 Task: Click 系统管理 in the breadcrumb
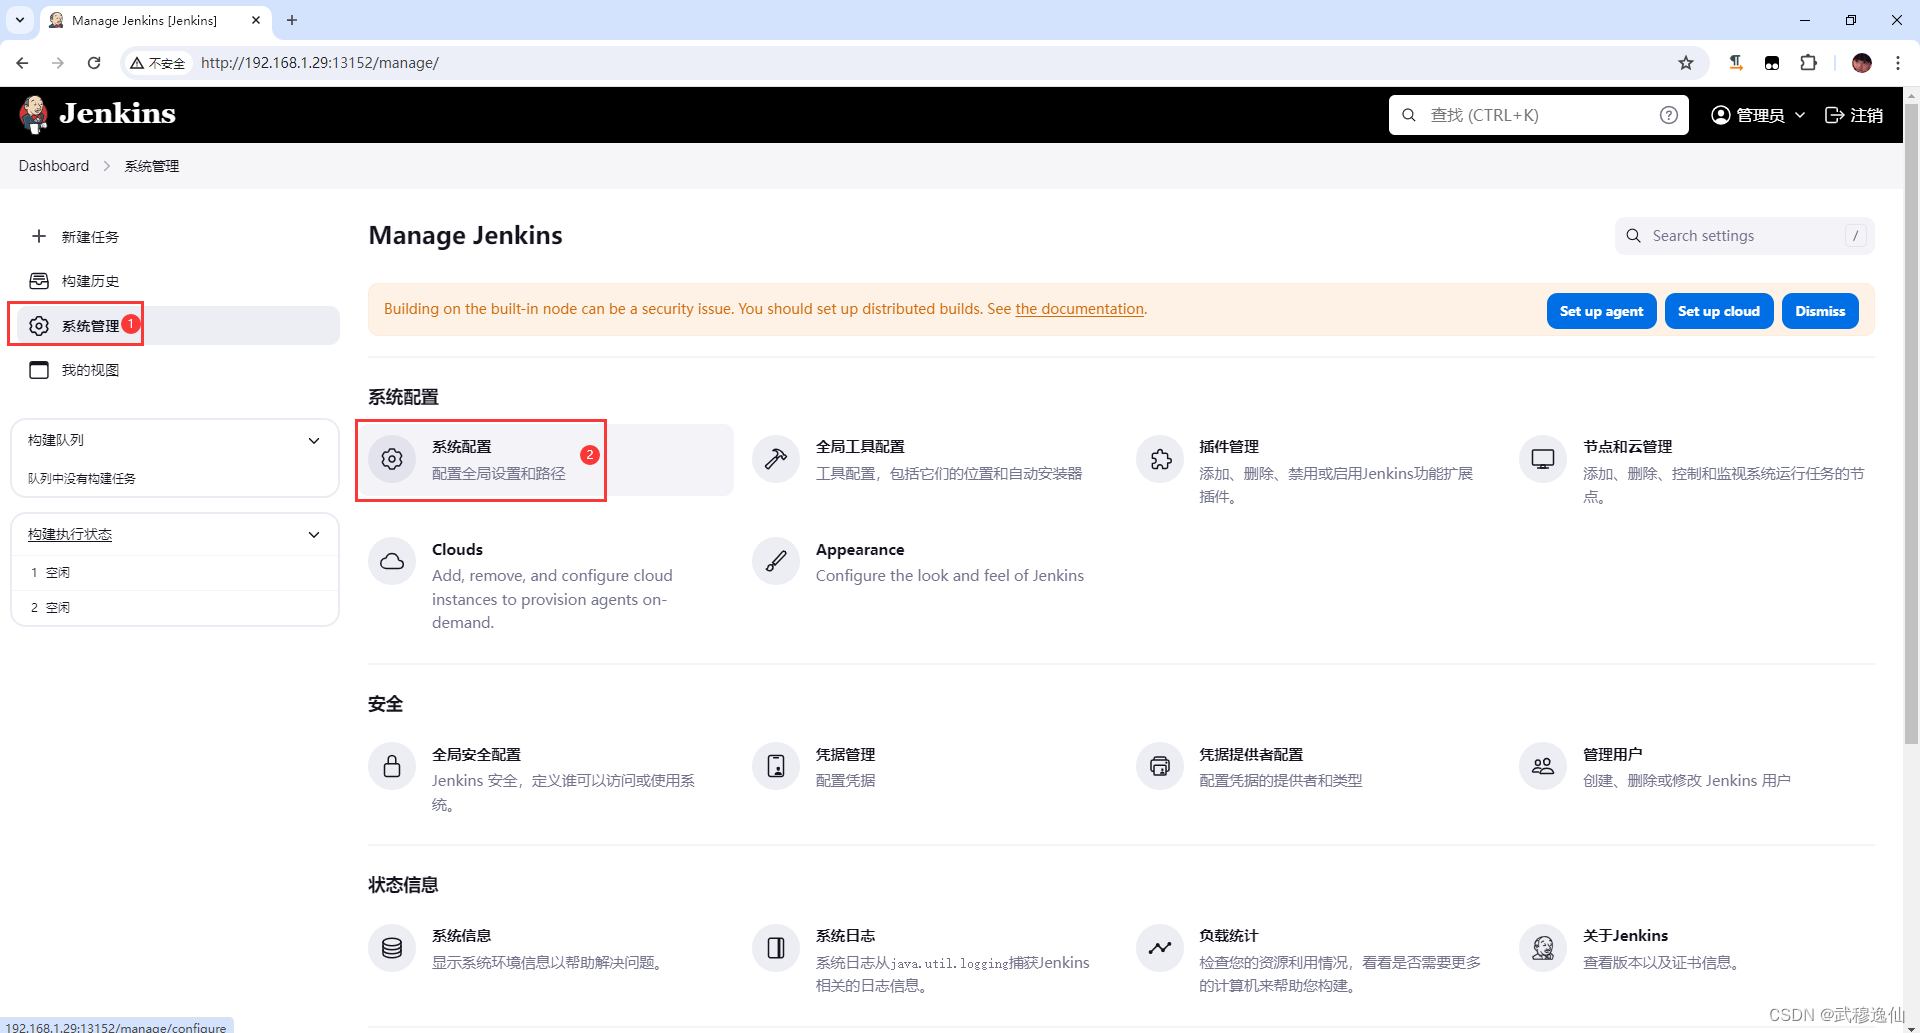pos(152,166)
